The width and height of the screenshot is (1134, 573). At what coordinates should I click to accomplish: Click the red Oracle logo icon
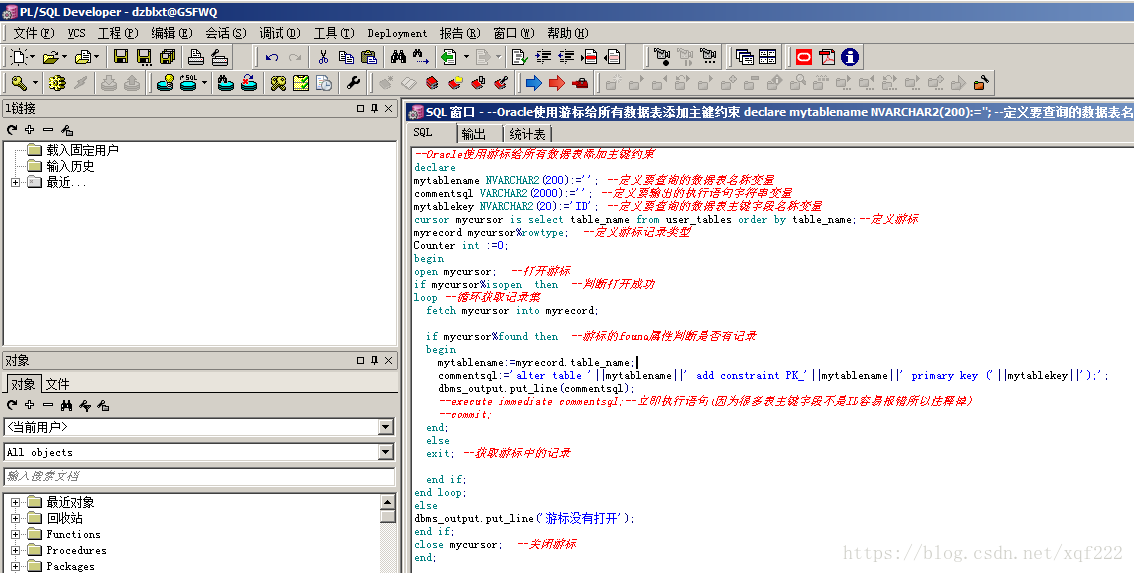tap(804, 56)
